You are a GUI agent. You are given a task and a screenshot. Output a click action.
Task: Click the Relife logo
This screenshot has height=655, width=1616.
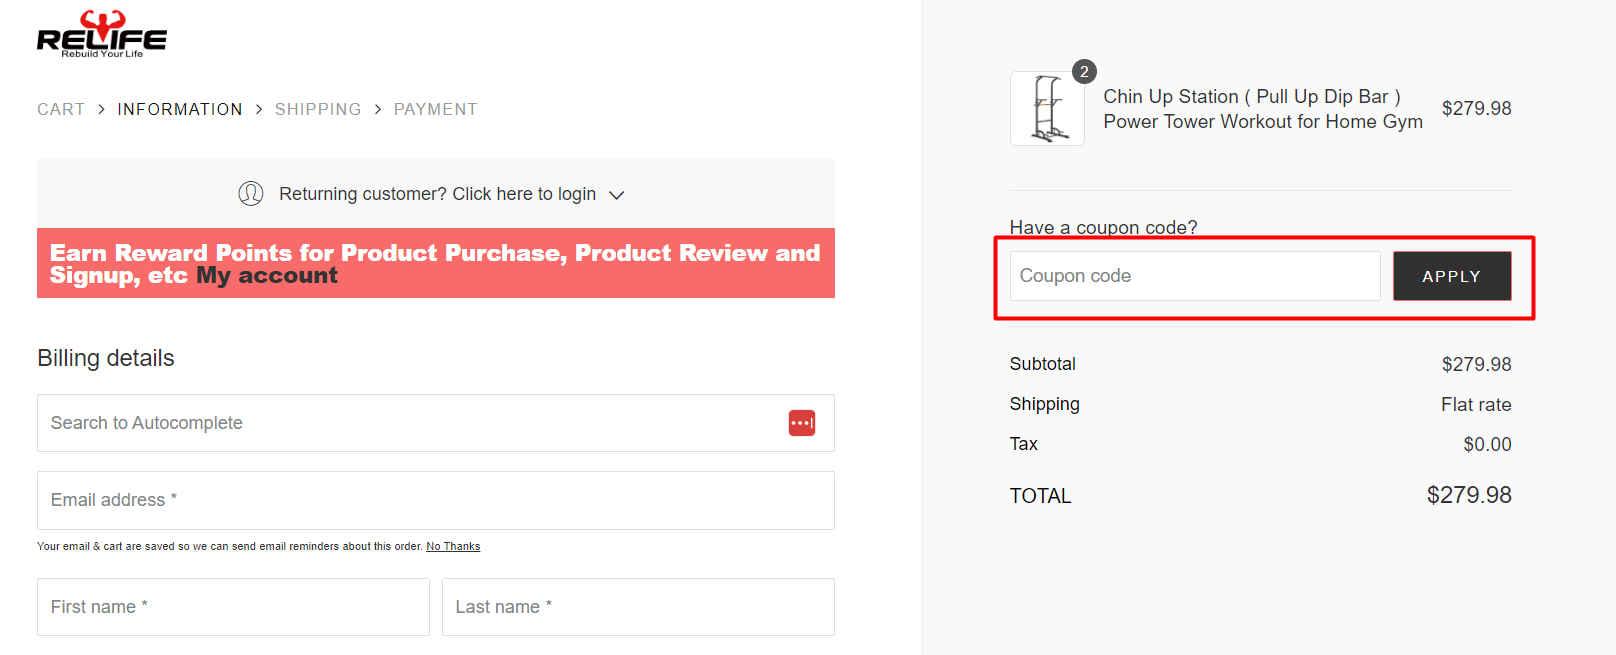101,34
